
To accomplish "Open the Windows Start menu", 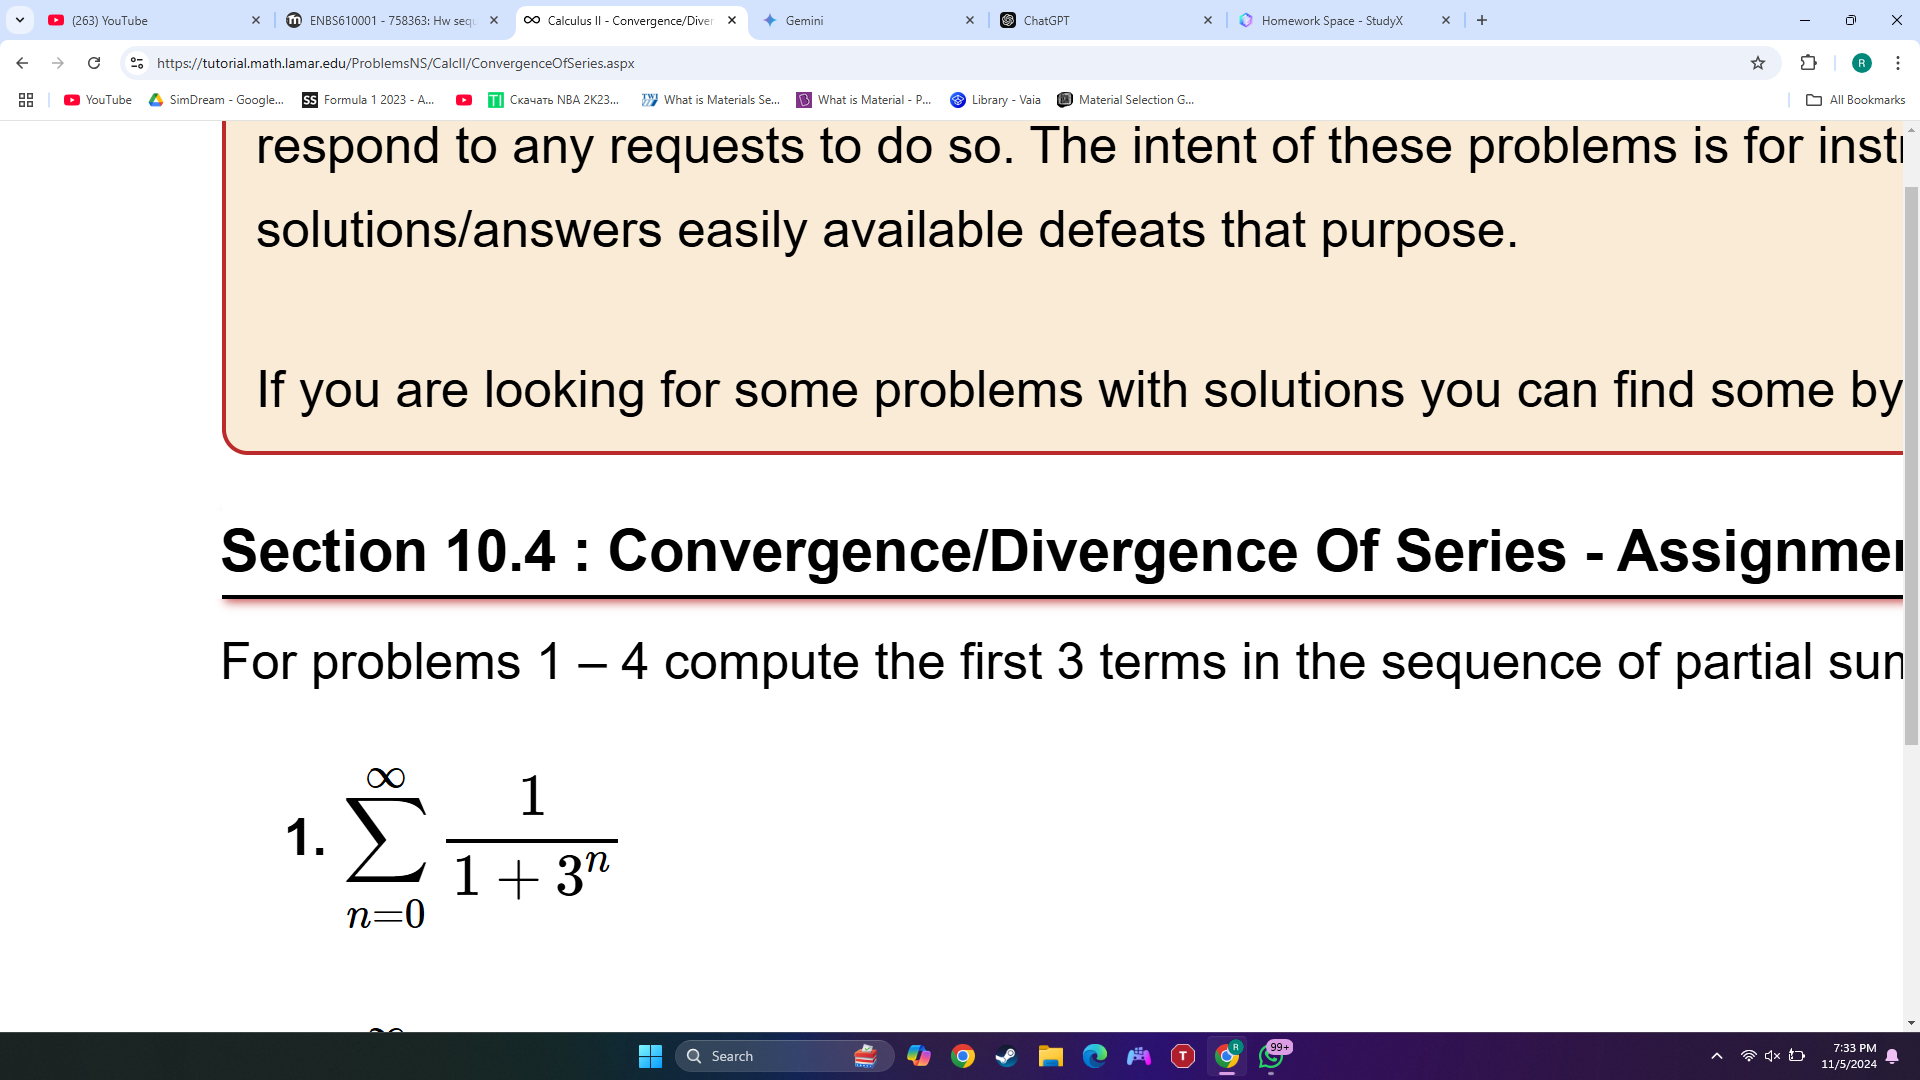I will click(x=650, y=1056).
